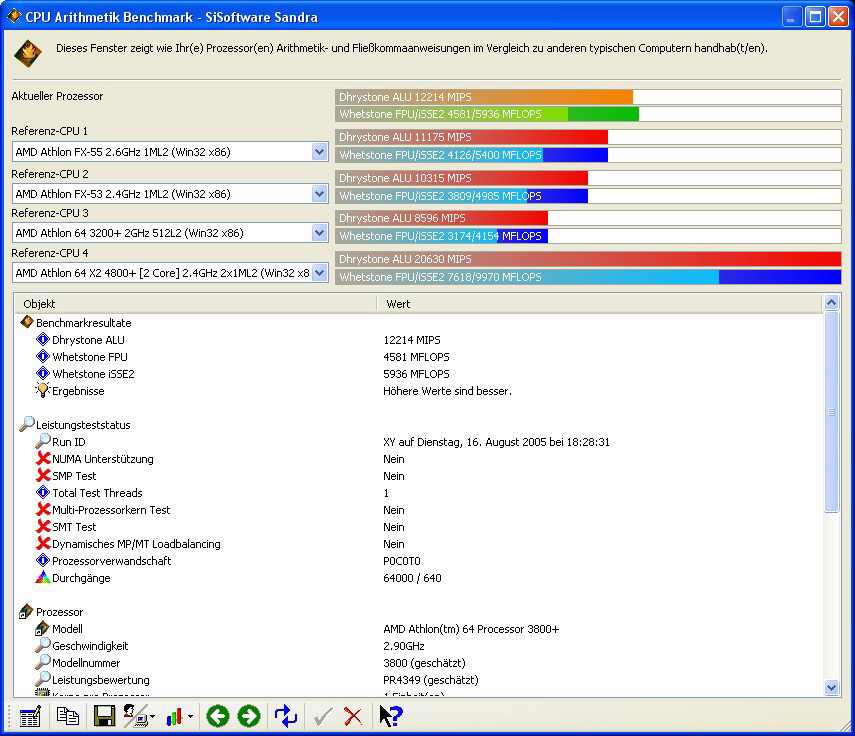Select the Dhrystone ALU result row
855x736 pixels.
(419, 340)
